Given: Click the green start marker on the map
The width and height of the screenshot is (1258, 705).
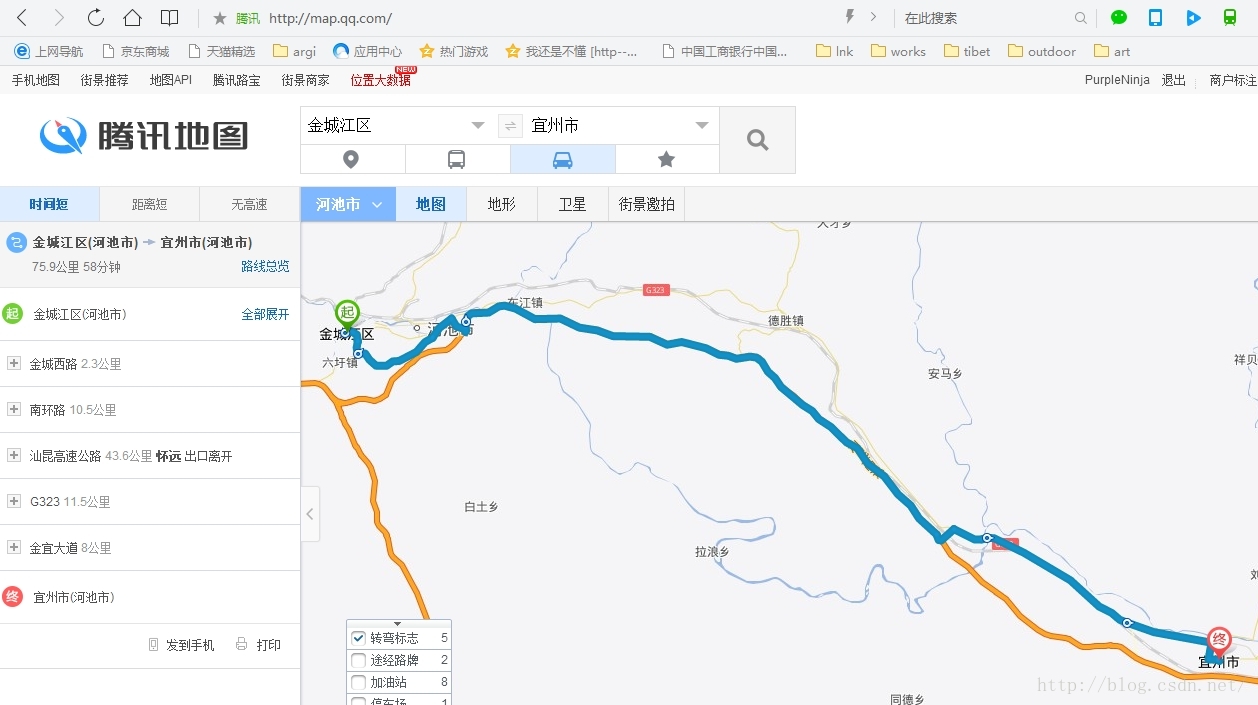Looking at the screenshot, I should point(347,315).
